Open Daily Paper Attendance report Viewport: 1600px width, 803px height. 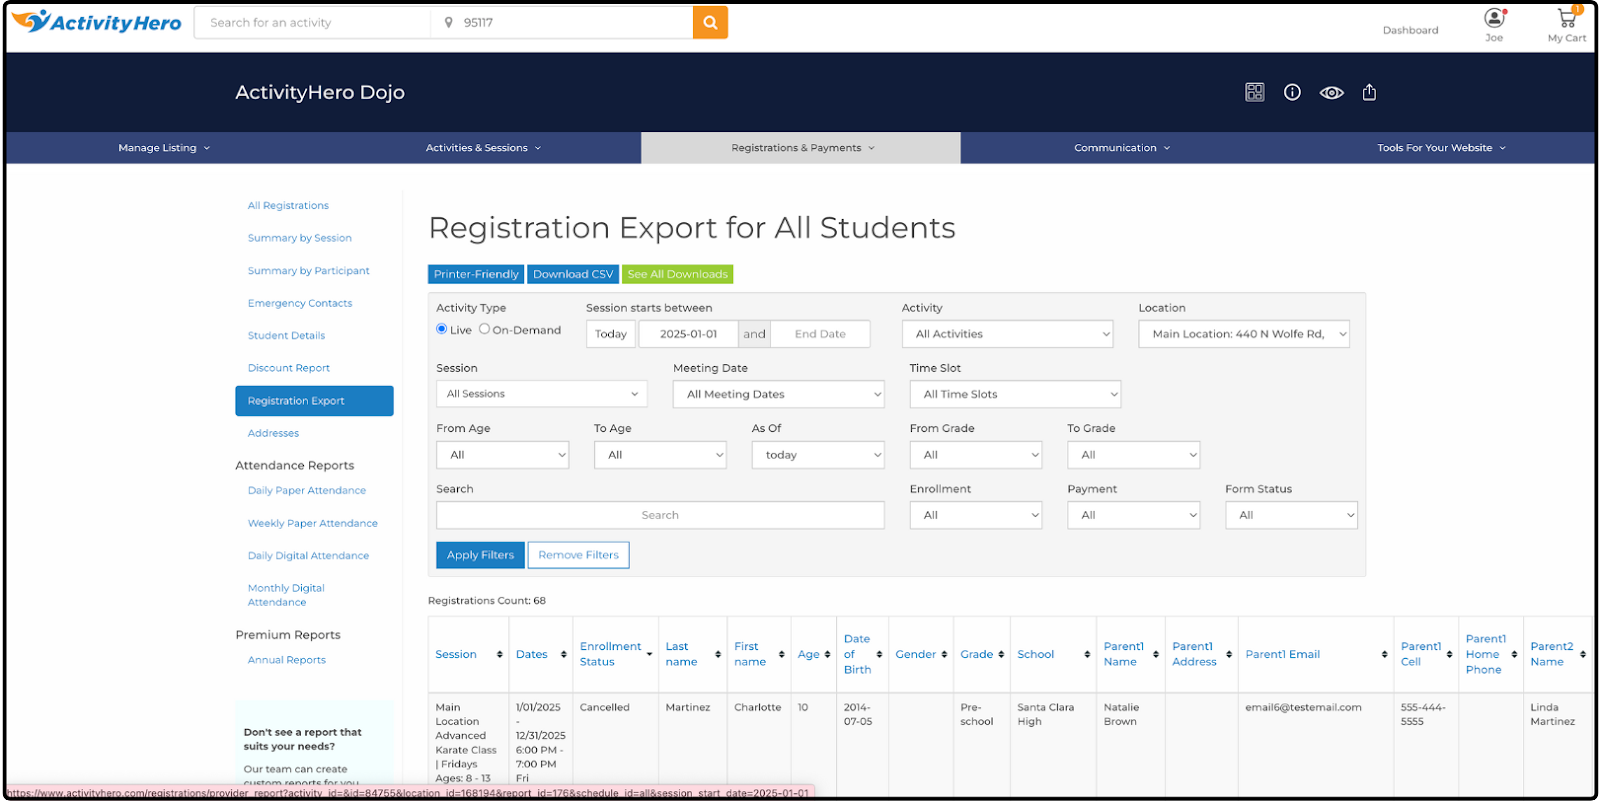coord(307,490)
